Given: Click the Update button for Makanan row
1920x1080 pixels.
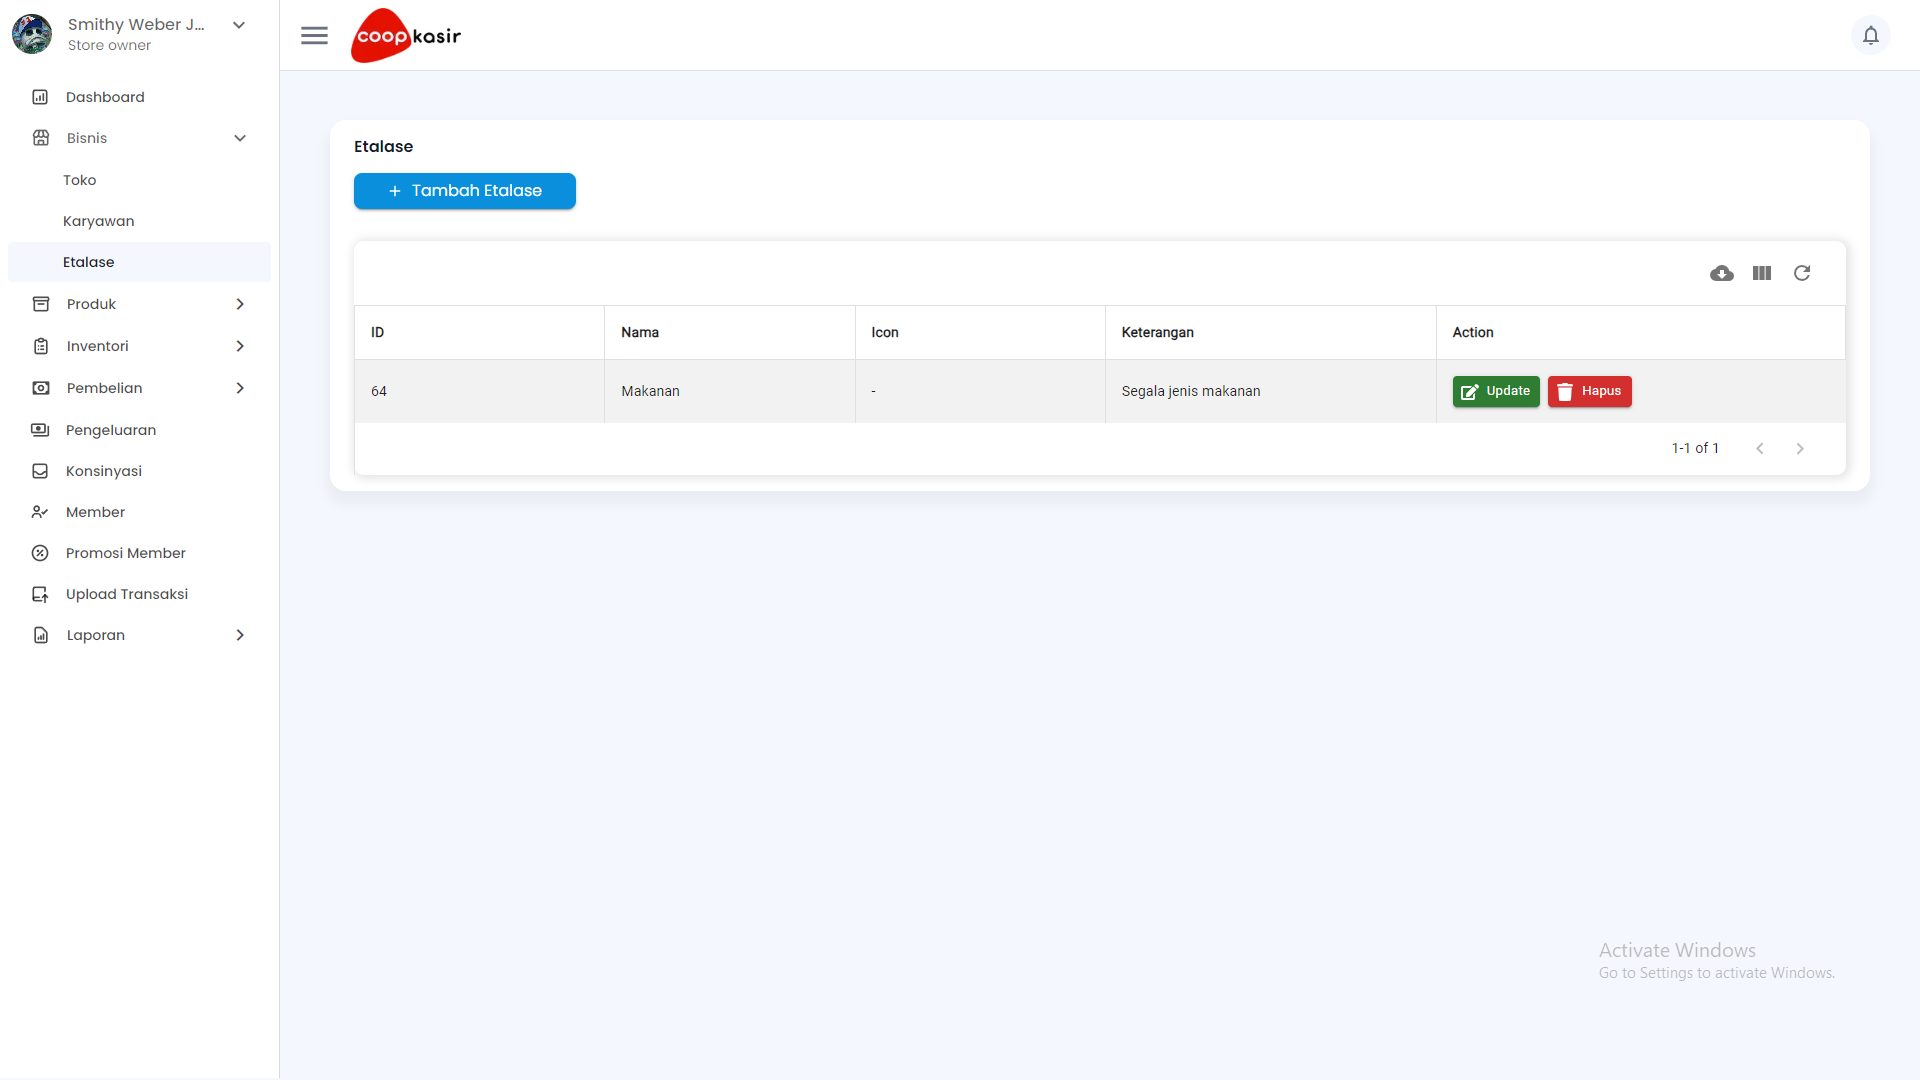Looking at the screenshot, I should (x=1495, y=390).
